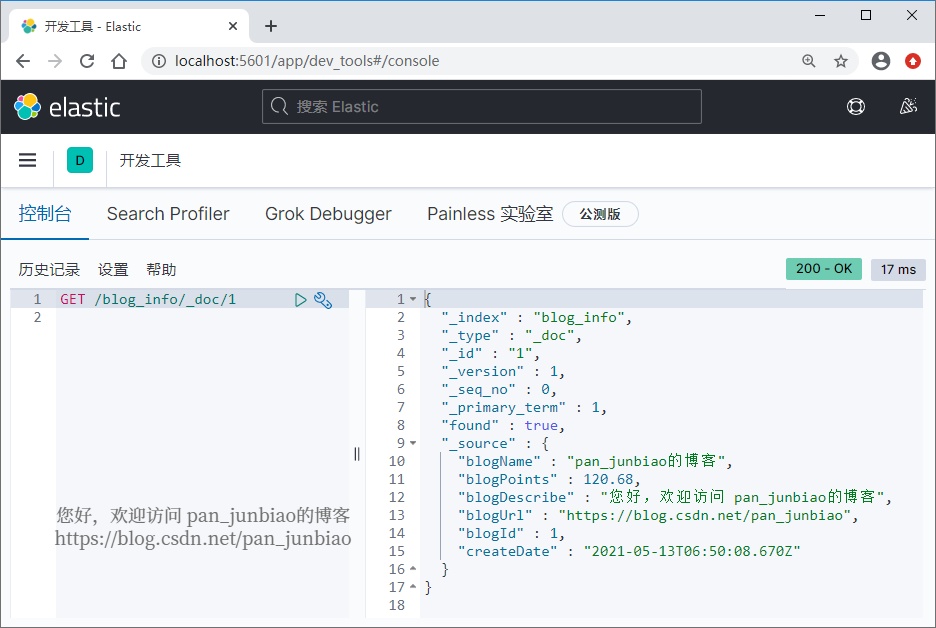Collapse the _source object at line 9

(x=412, y=444)
